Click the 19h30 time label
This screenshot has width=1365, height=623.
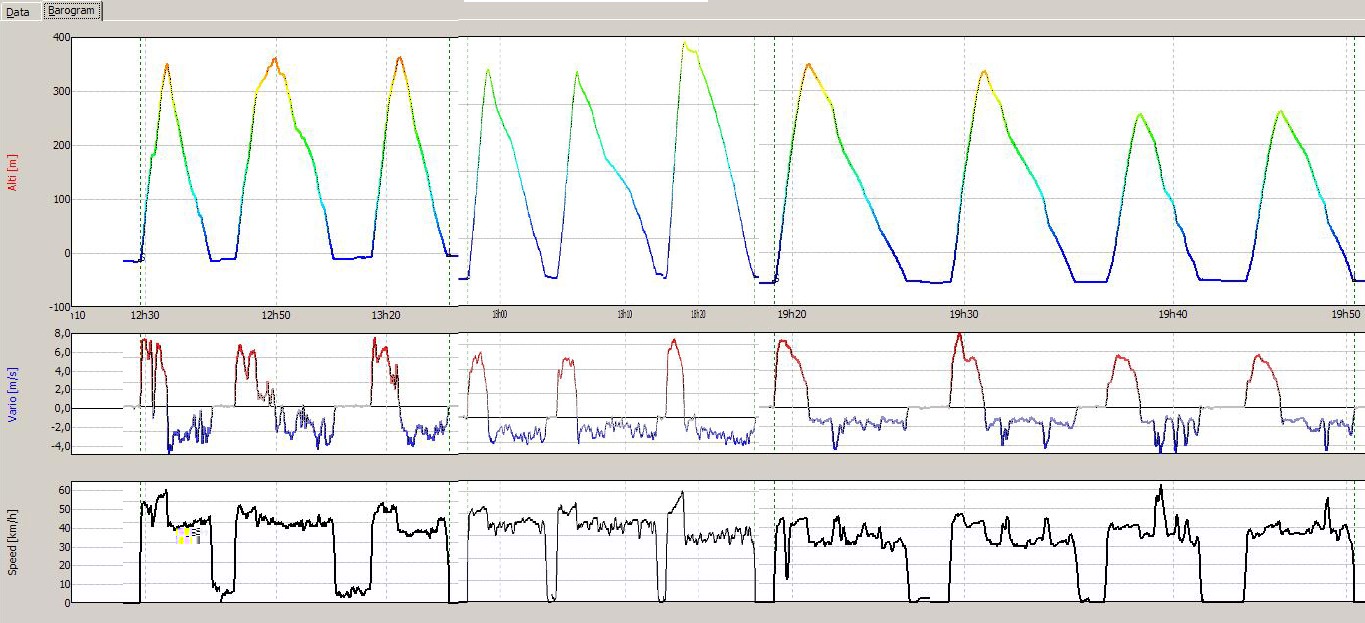(964, 315)
